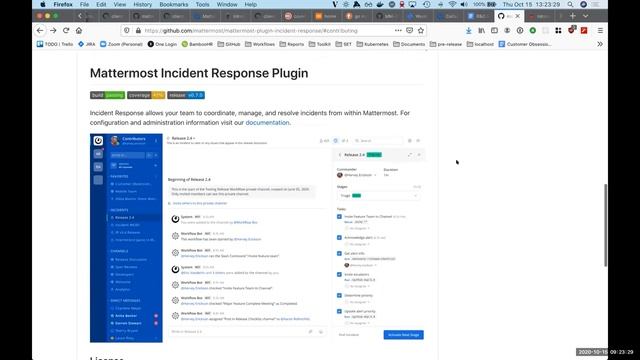Open the Firefox home page icon

[79, 31]
